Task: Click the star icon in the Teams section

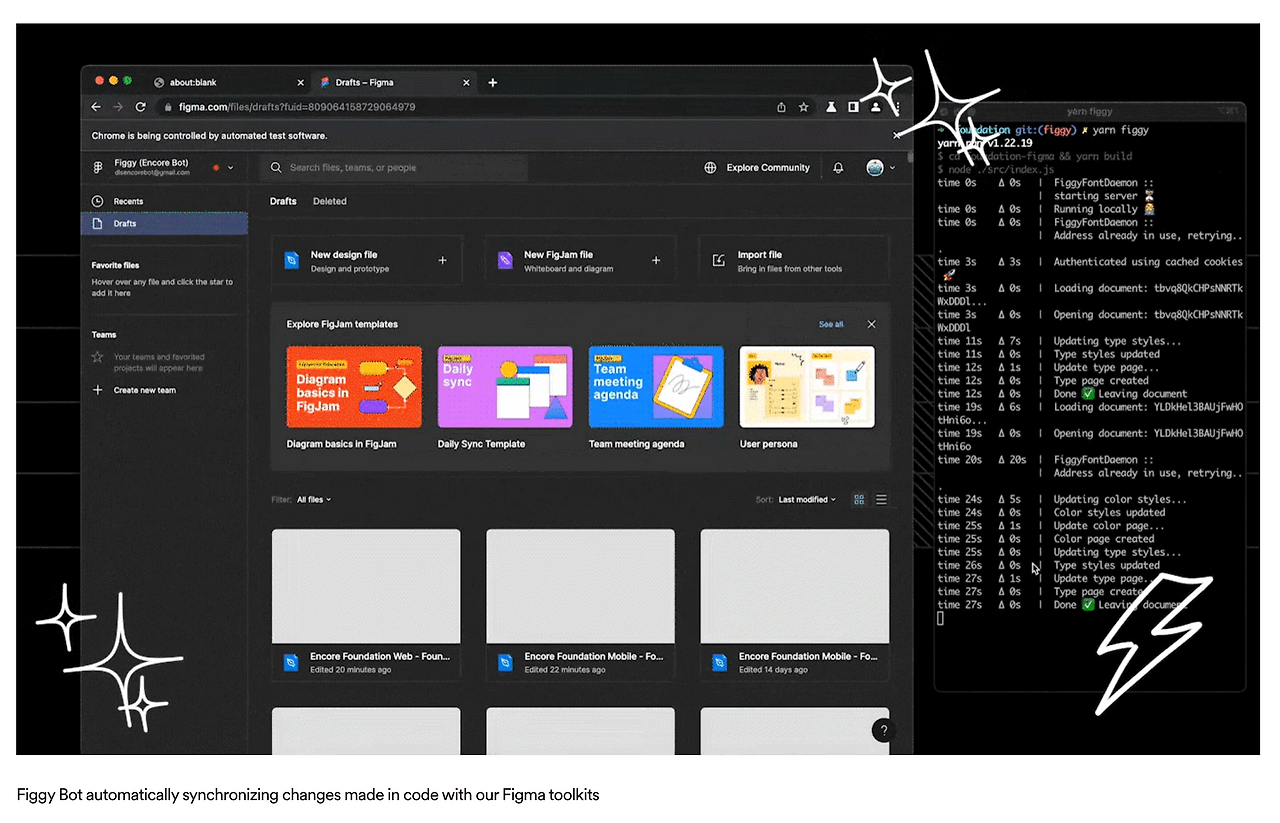Action: [x=98, y=357]
